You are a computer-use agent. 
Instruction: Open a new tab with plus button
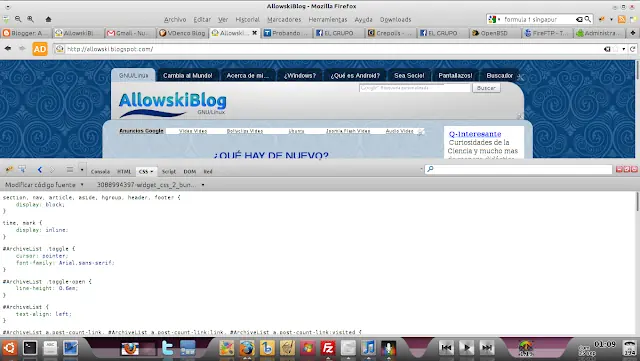click(633, 33)
